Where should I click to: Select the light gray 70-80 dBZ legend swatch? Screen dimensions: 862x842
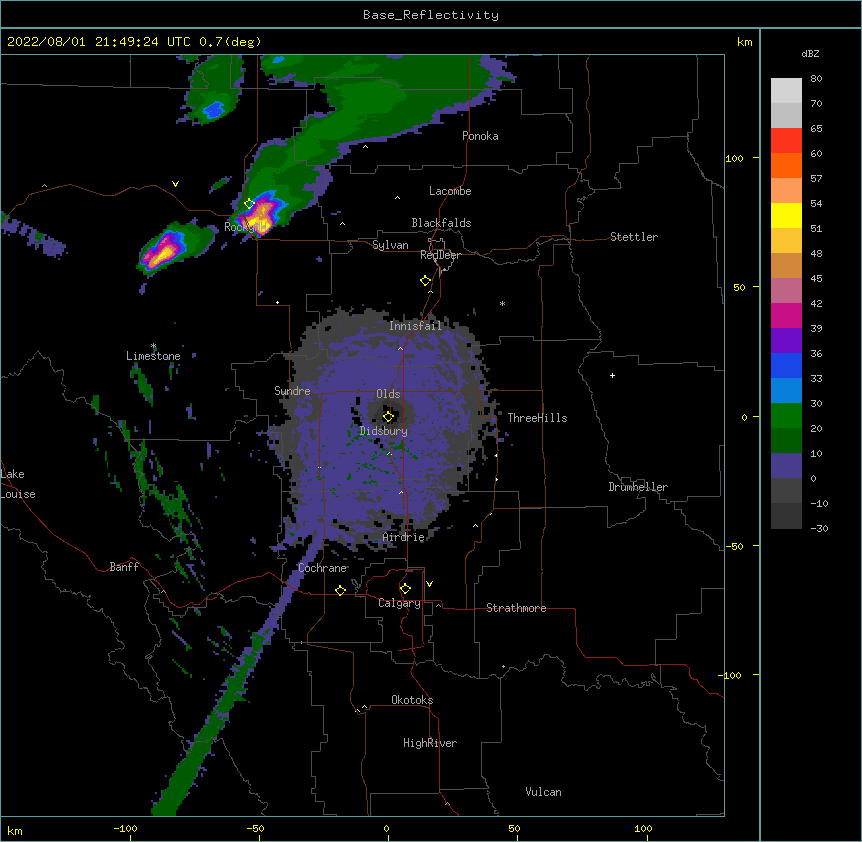point(786,91)
